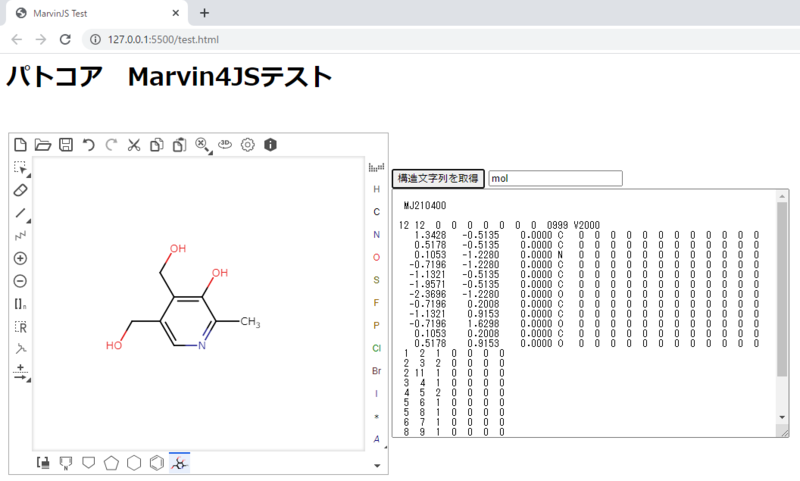Click the atom mapping tool icon
Viewport: 800px width, 481px height.
(x=20, y=349)
